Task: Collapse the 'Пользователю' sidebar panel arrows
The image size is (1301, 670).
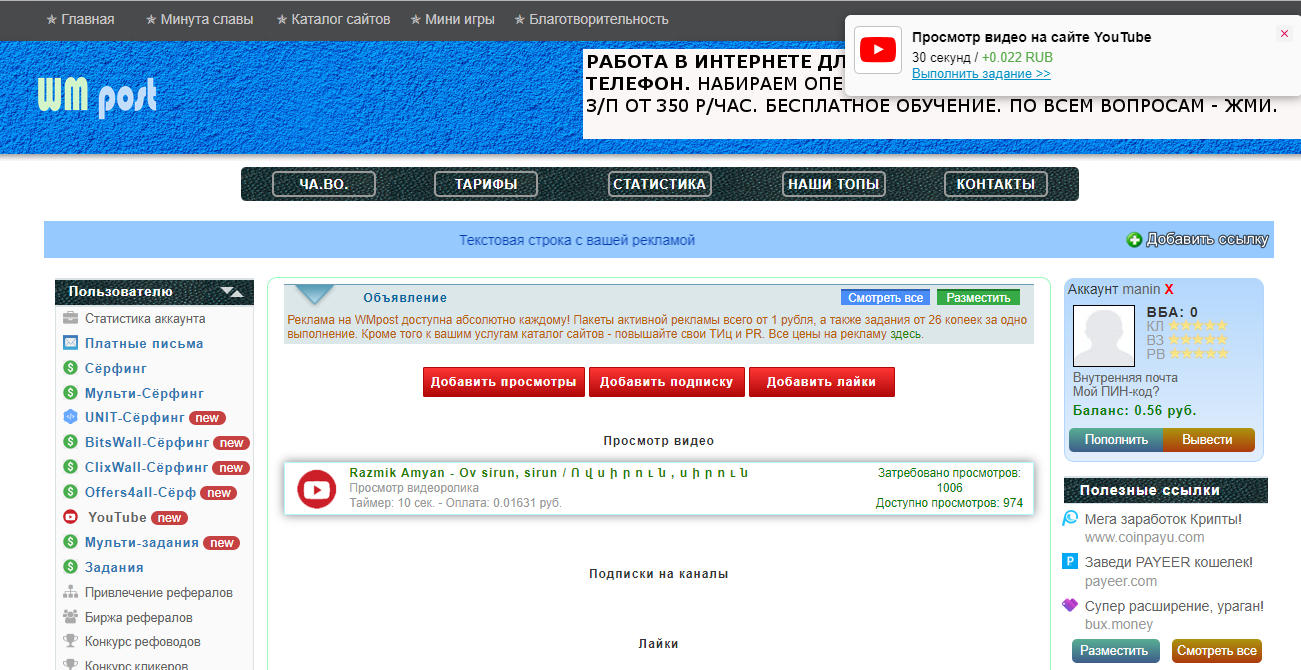Action: pos(232,292)
